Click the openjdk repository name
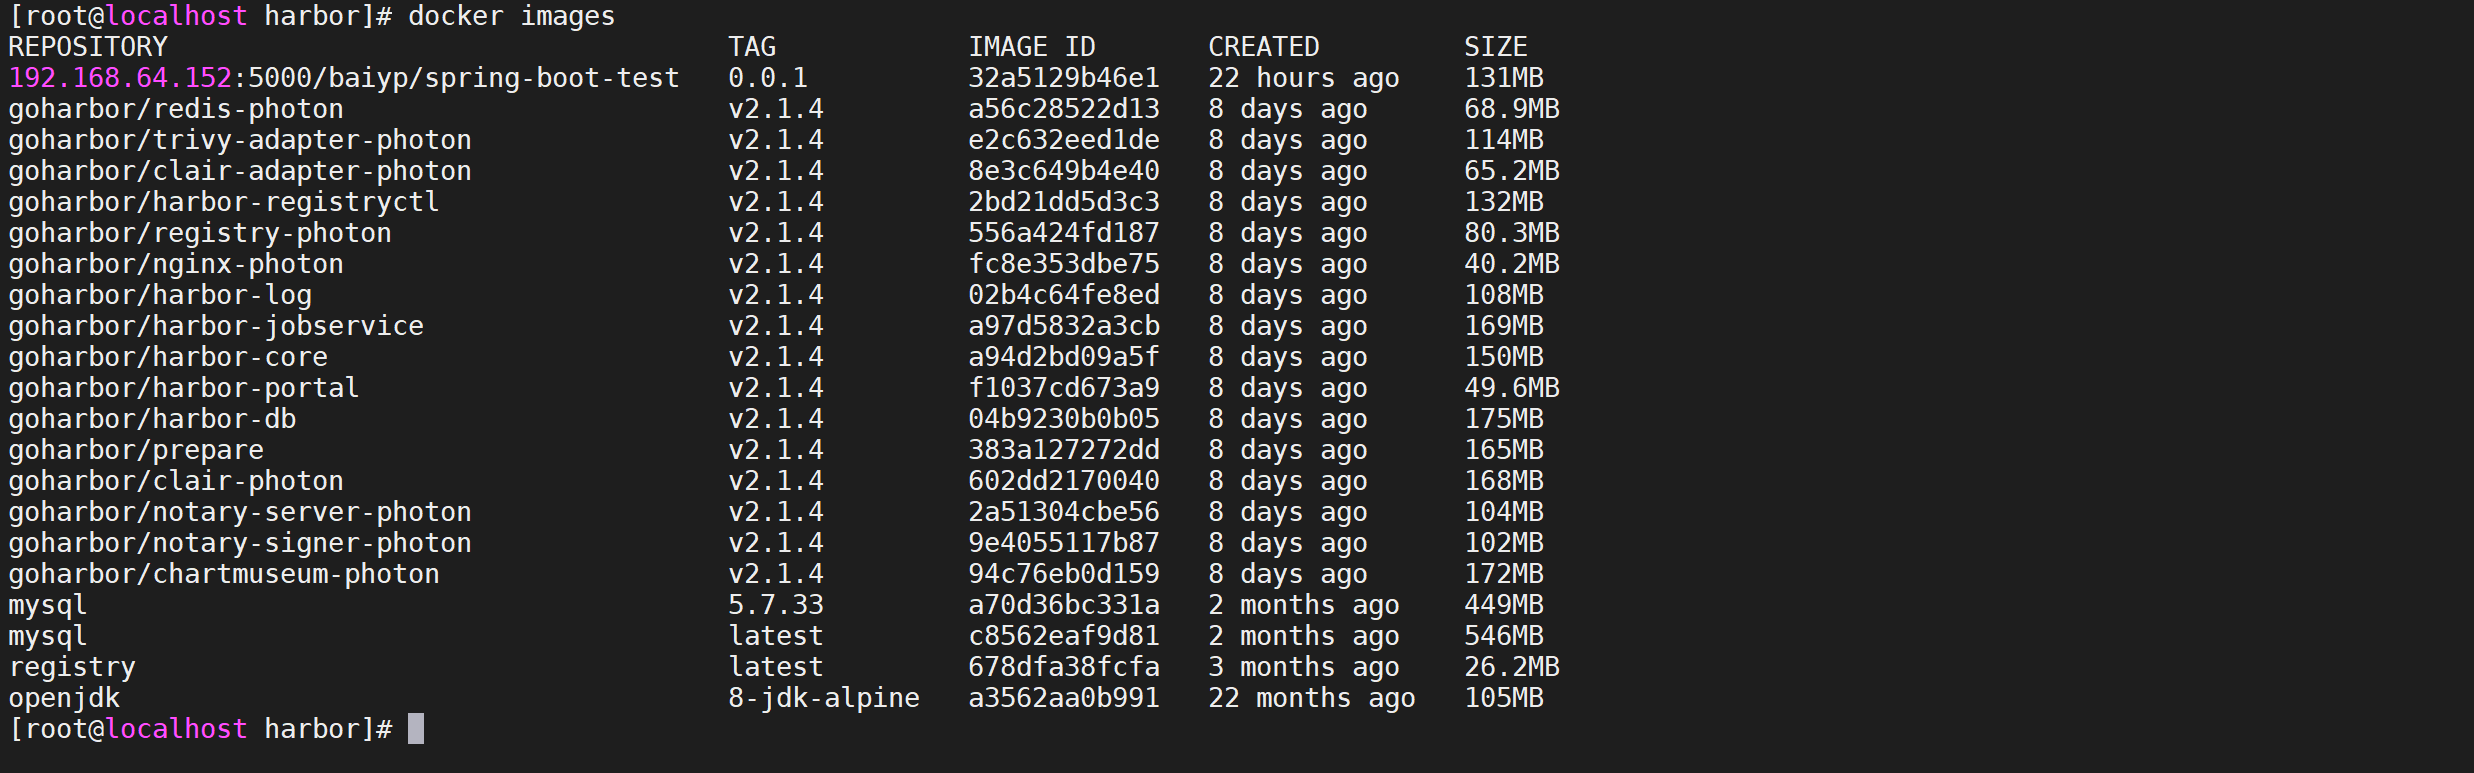The height and width of the screenshot is (773, 2474). click(64, 698)
